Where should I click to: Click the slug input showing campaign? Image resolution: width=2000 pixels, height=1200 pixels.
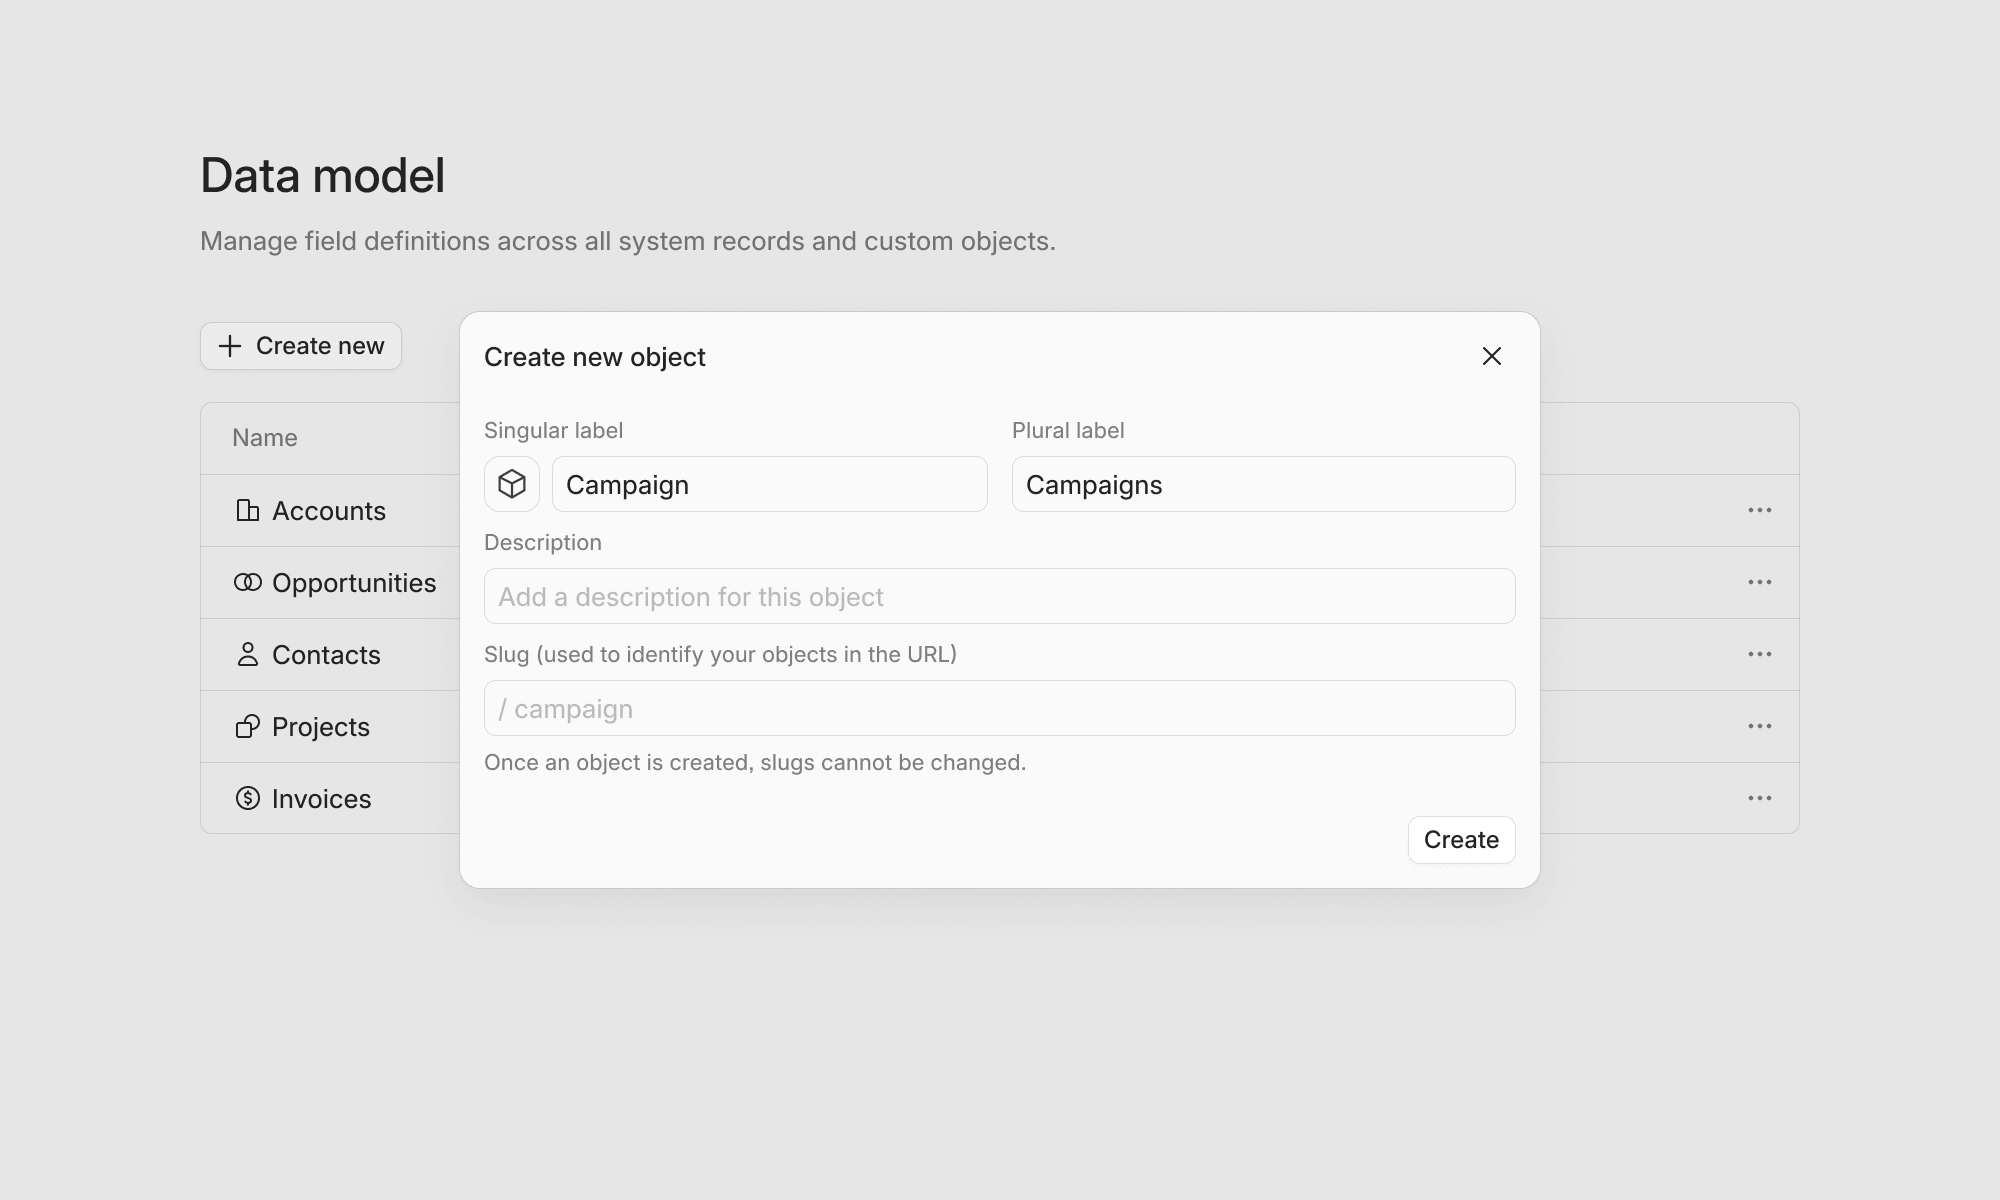pyautogui.click(x=999, y=708)
